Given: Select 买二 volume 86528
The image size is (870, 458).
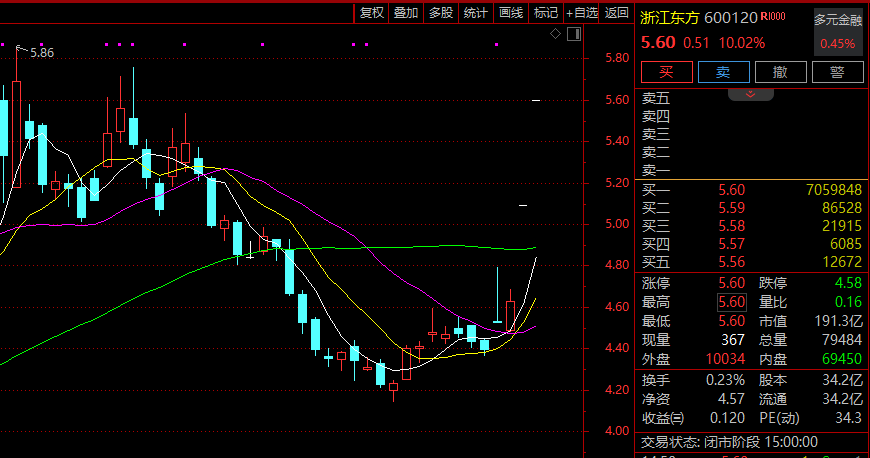Looking at the screenshot, I should pyautogui.click(x=842, y=208).
